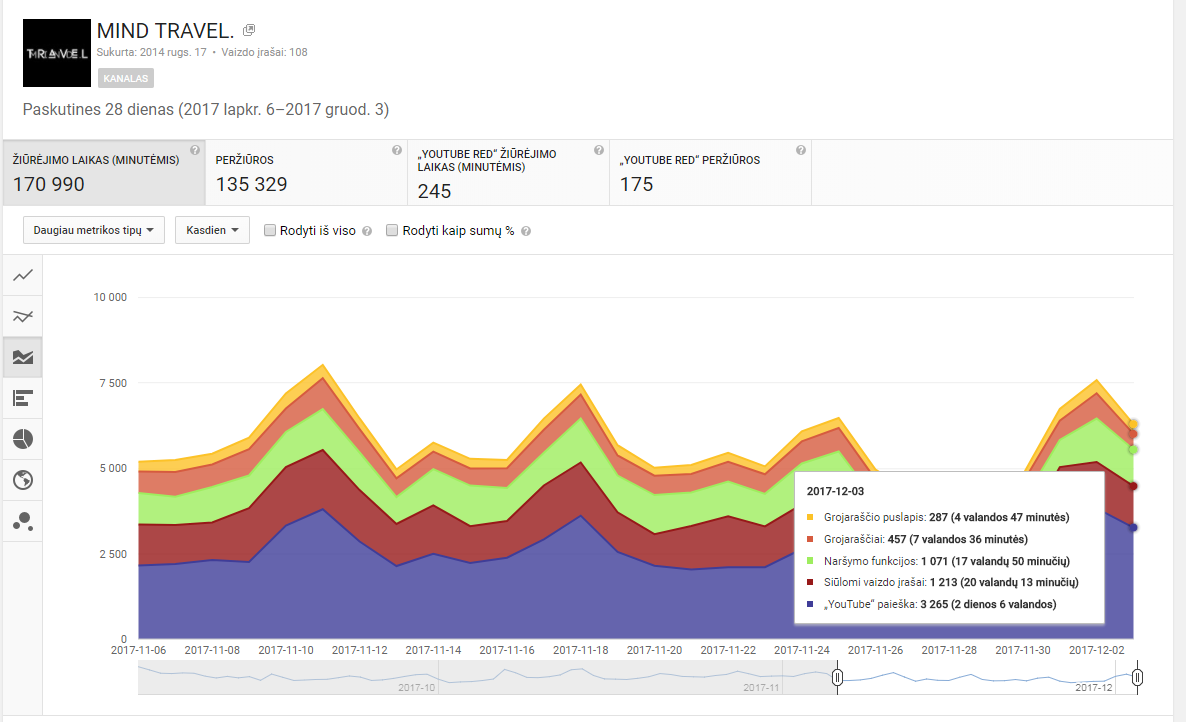Click the yellow Grojaraščio puslapis legend swatch
This screenshot has width=1186, height=722.
click(x=810, y=517)
